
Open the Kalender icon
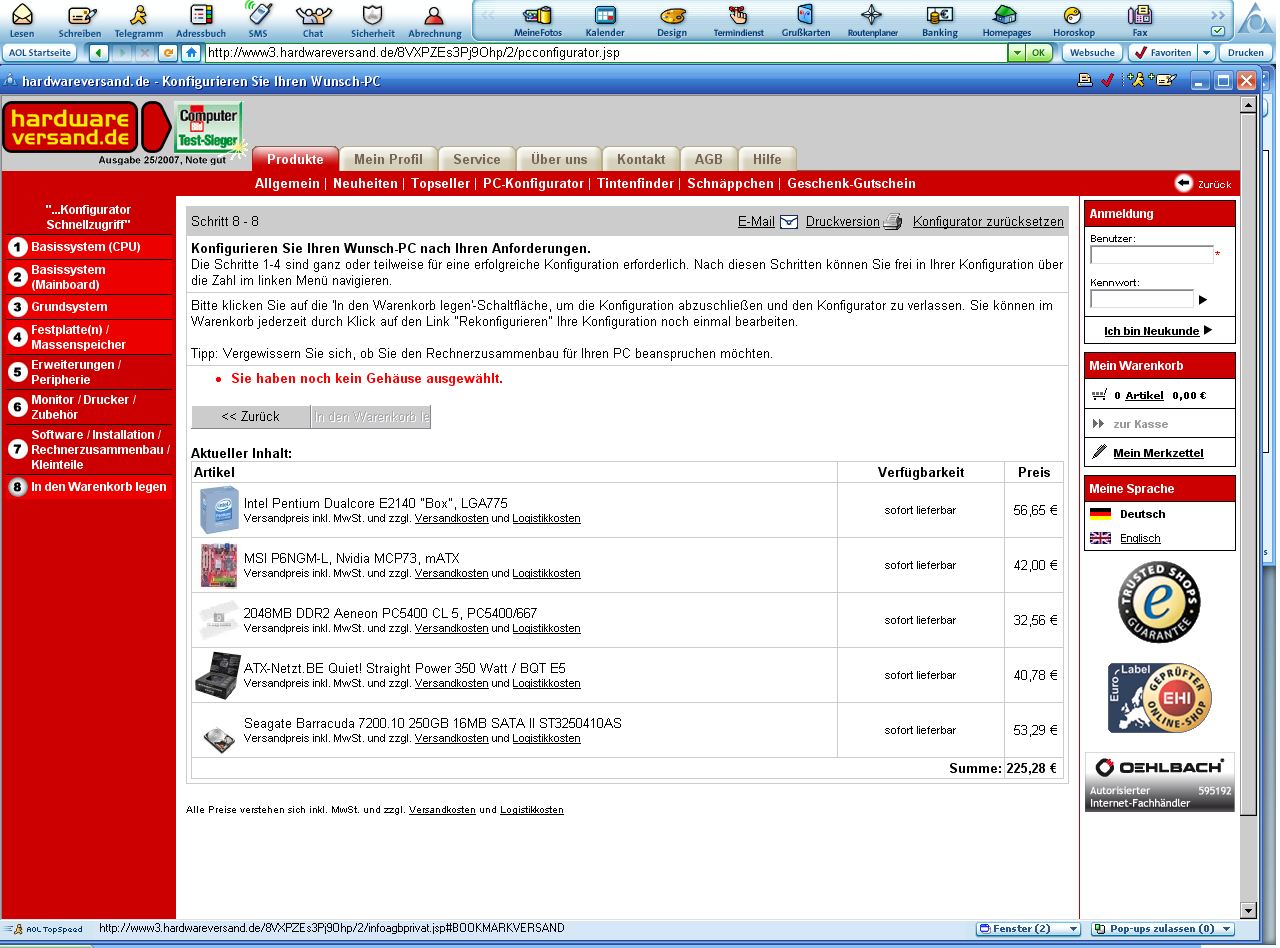point(605,15)
